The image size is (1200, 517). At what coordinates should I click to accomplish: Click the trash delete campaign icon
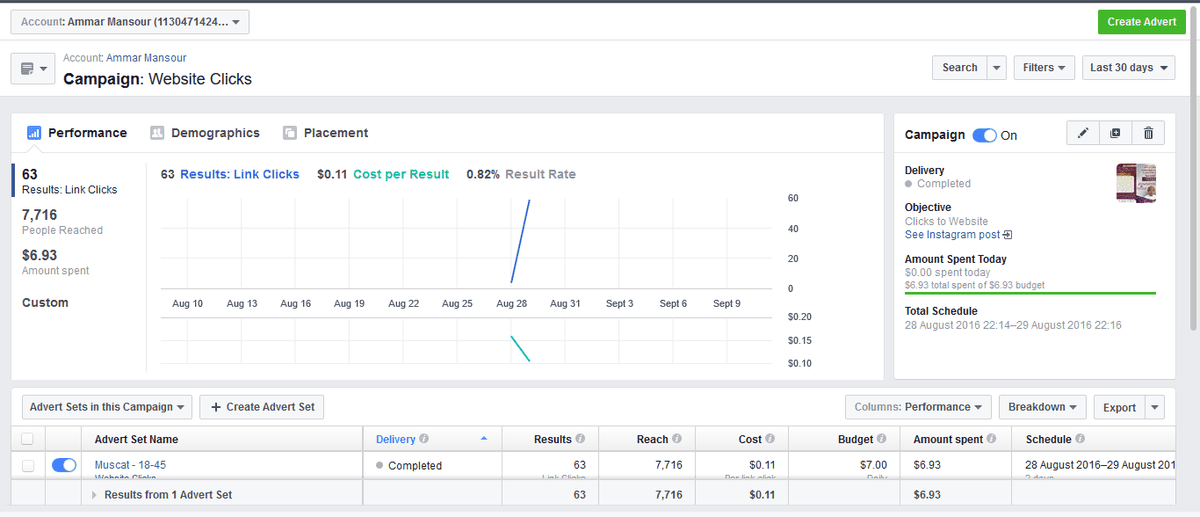tap(1148, 134)
